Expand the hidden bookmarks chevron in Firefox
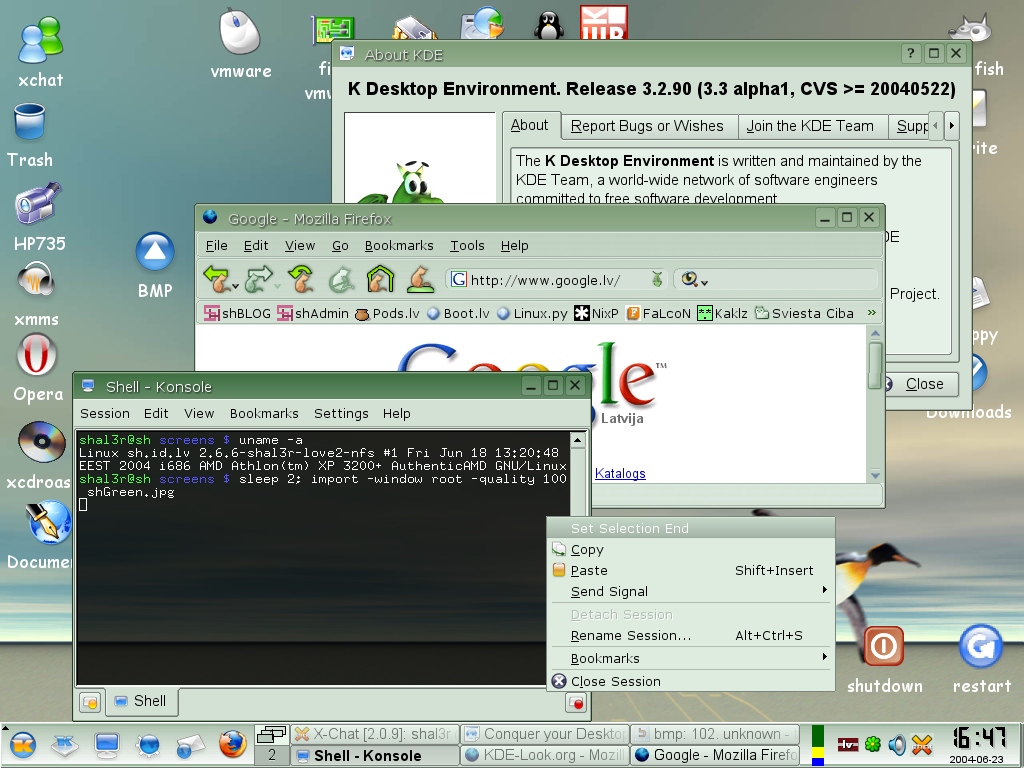The width and height of the screenshot is (1024, 768). 871,313
